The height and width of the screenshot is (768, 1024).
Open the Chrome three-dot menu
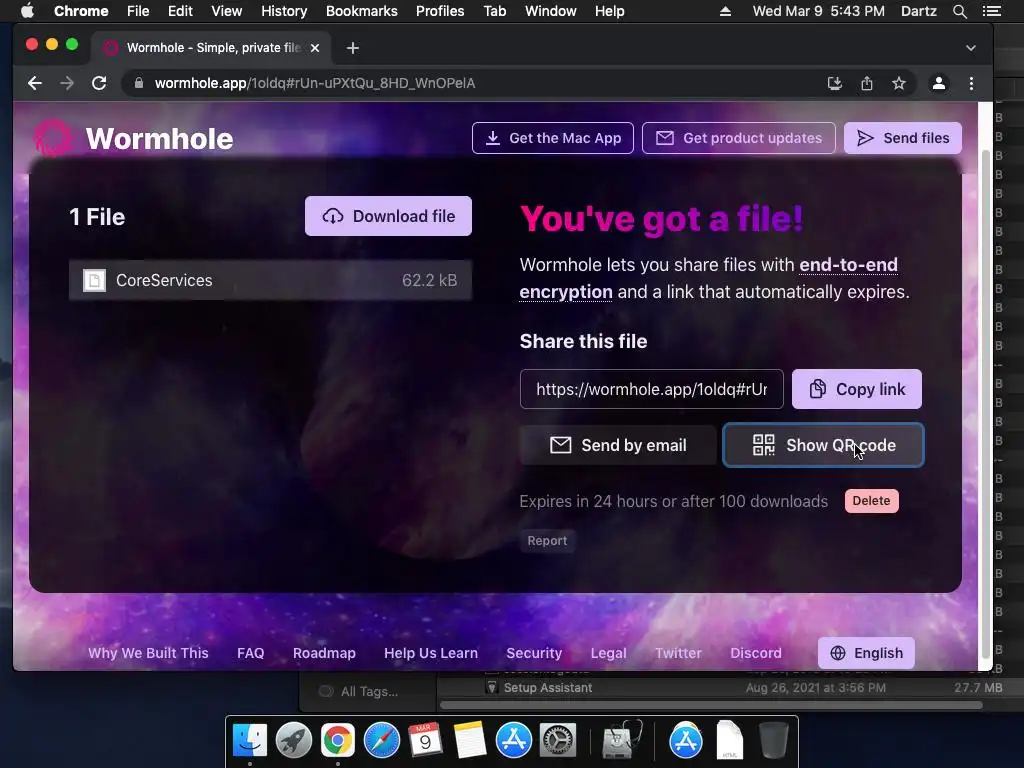click(x=971, y=83)
